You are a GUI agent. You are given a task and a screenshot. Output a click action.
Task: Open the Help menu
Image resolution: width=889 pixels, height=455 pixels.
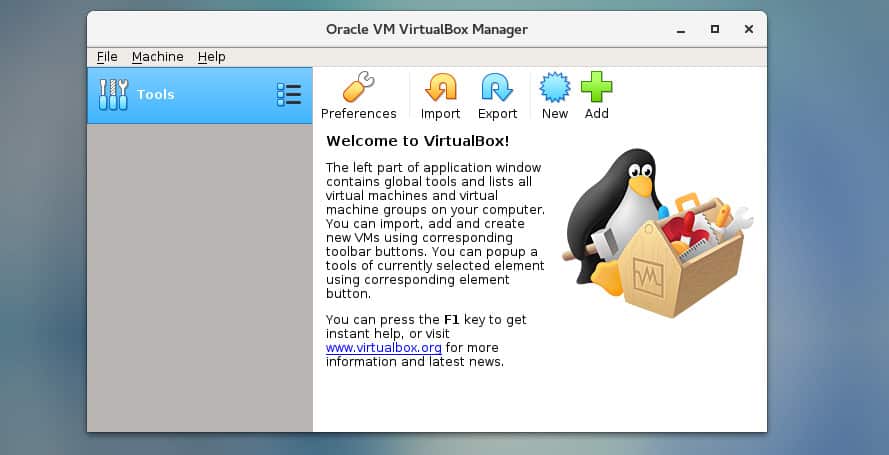click(x=211, y=57)
